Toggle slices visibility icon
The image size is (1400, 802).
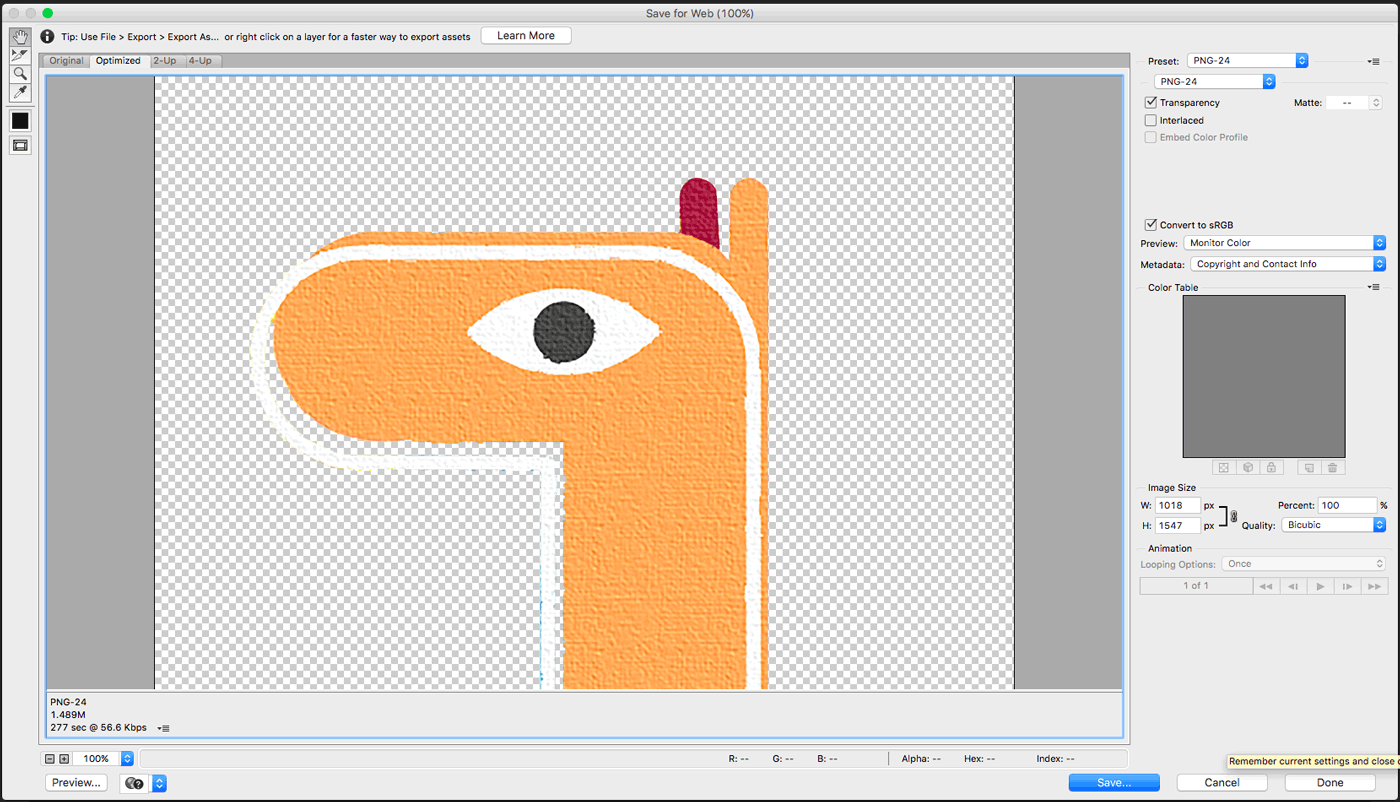pyautogui.click(x=20, y=146)
